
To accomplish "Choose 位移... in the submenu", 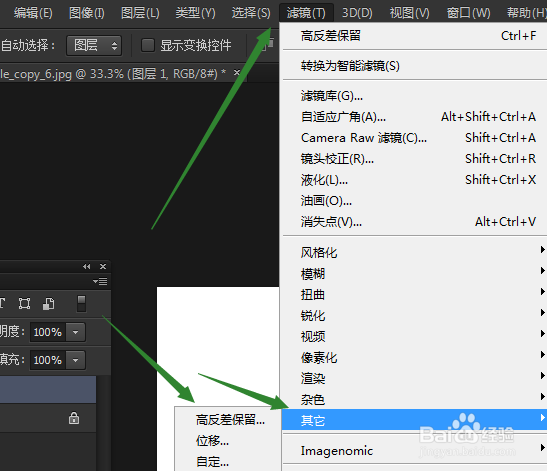I will (212, 441).
